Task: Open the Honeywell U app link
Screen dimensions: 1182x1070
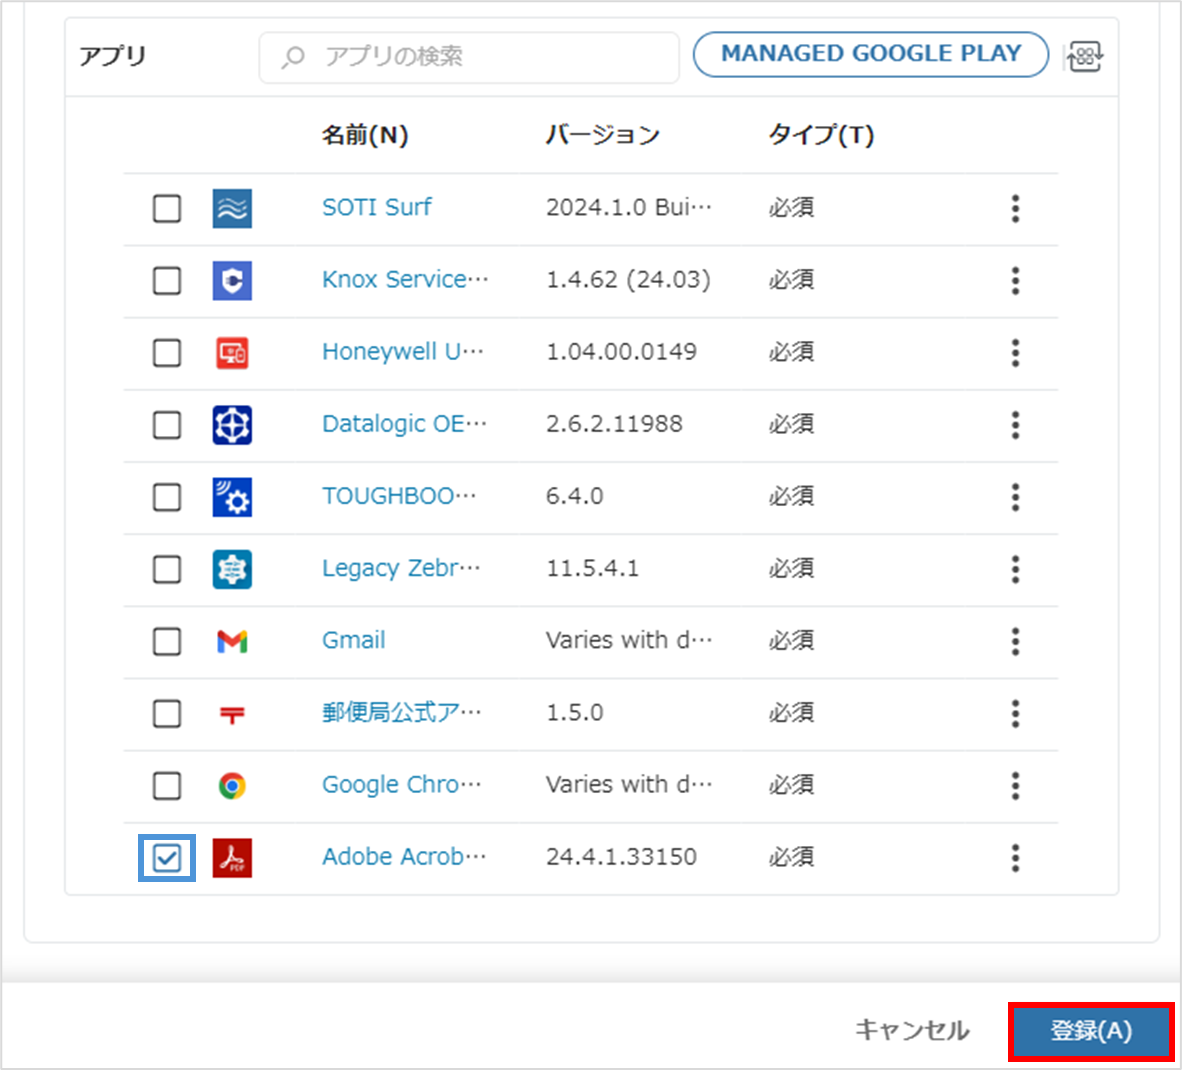Action: coord(403,352)
